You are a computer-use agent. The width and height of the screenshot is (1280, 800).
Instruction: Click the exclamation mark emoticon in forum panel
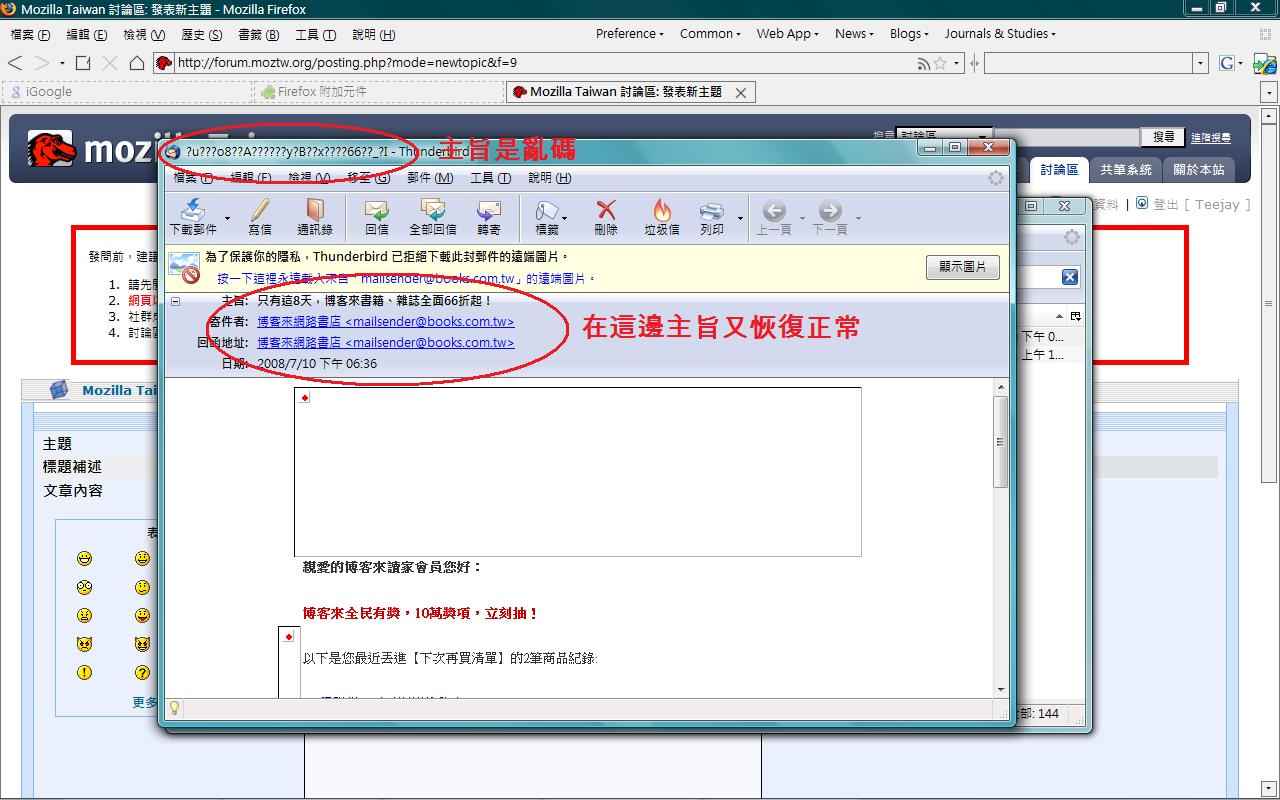(84, 672)
